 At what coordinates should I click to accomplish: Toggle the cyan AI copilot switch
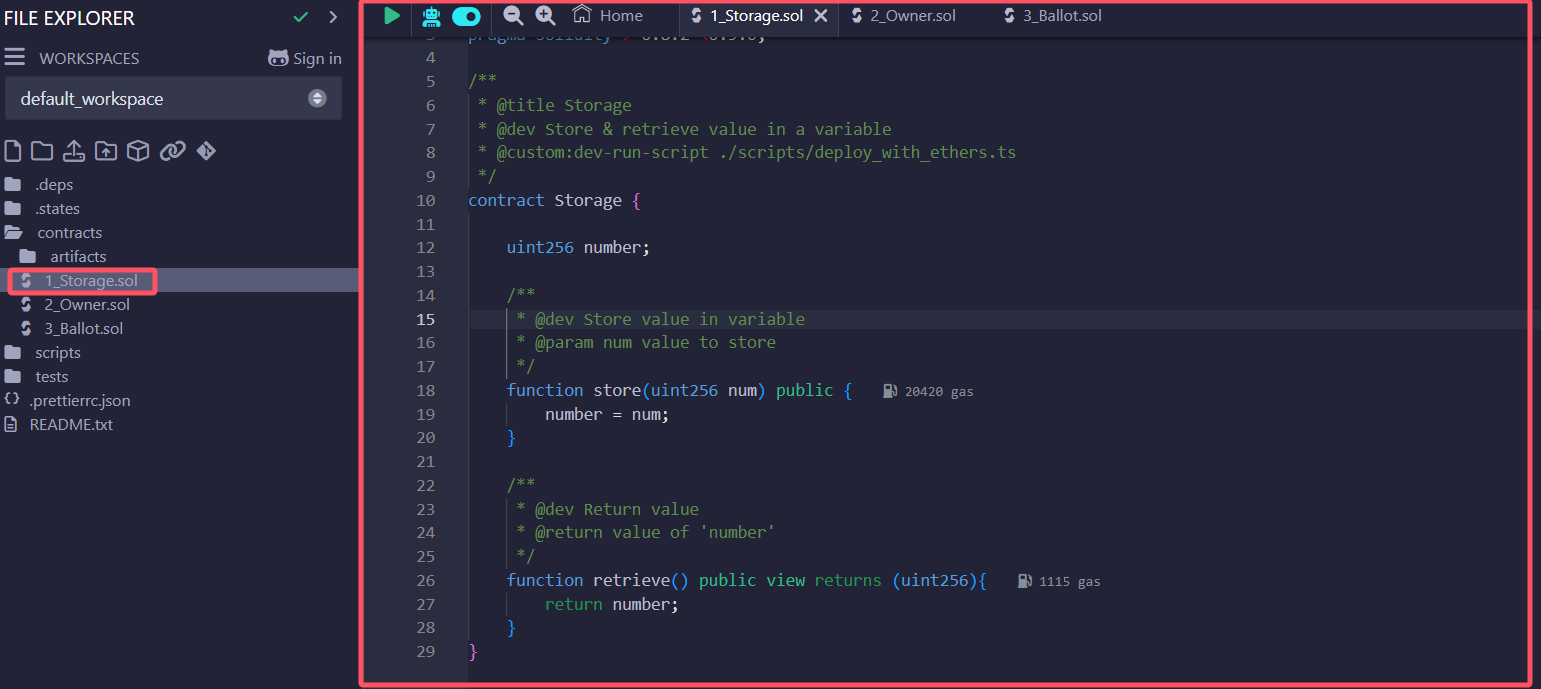pyautogui.click(x=466, y=16)
